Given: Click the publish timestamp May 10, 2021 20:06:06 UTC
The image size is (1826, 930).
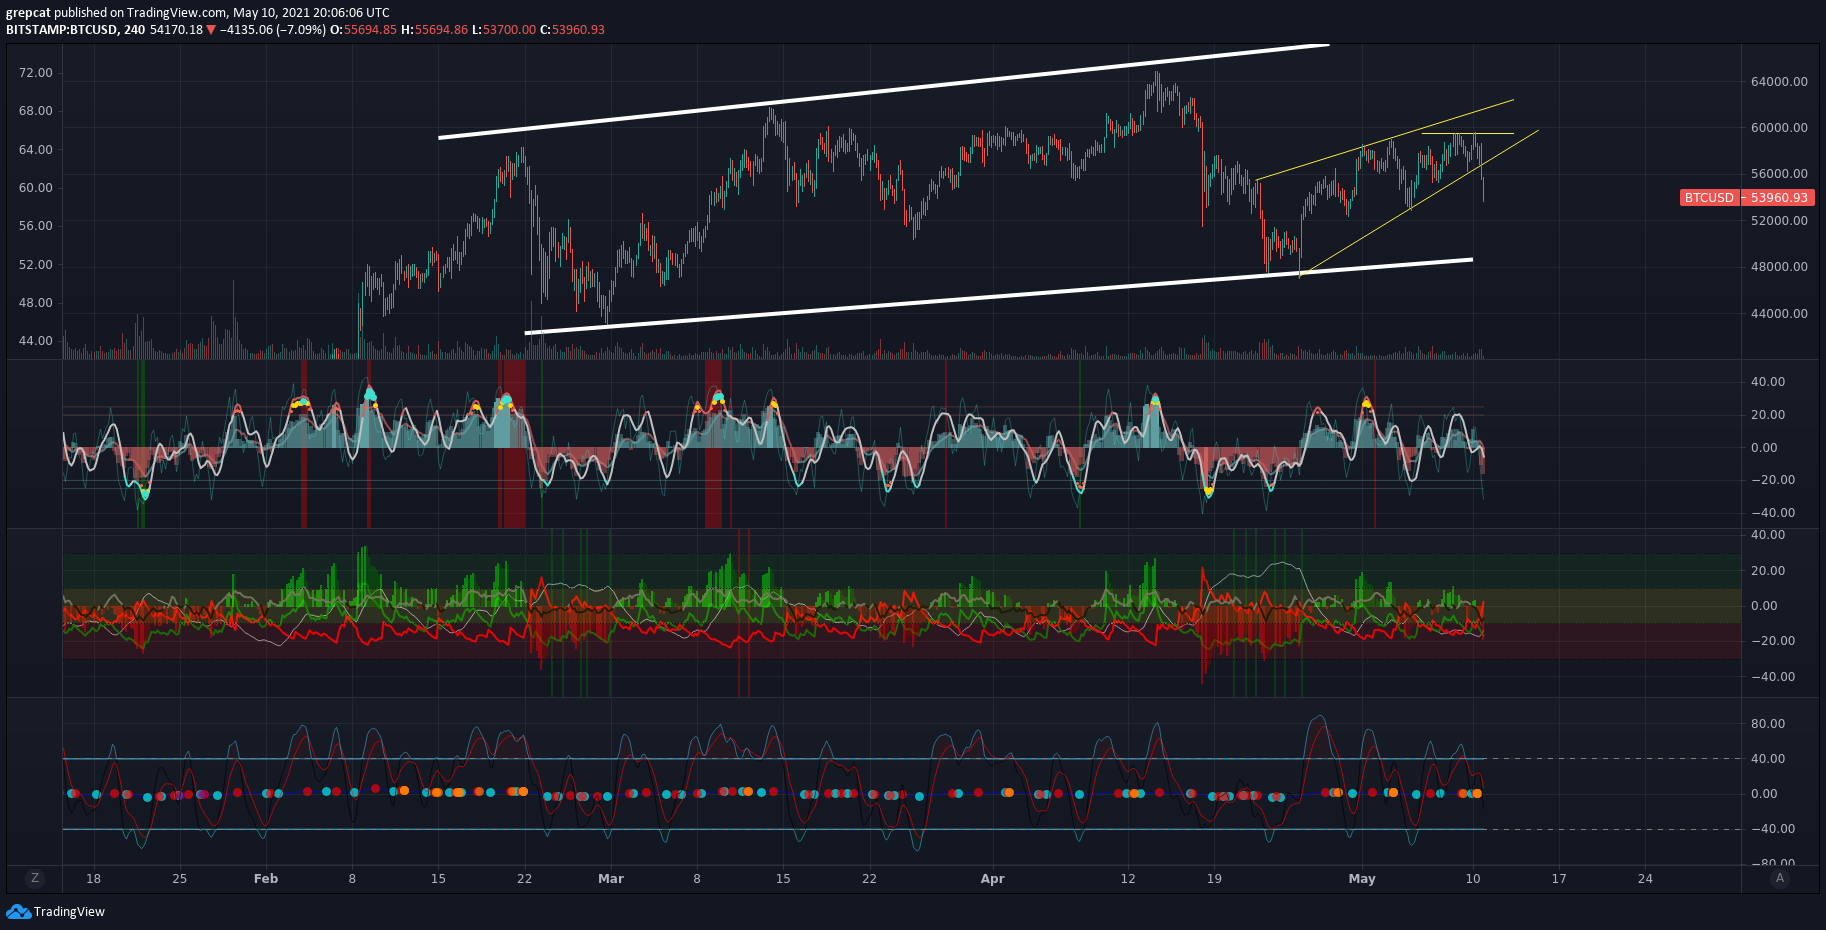Looking at the screenshot, I should [x=311, y=12].
